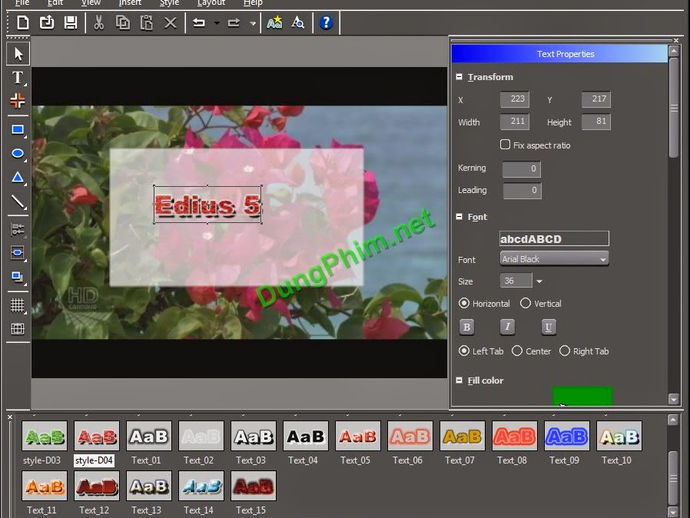Open the View menu
The height and width of the screenshot is (518, 690).
pos(91,3)
